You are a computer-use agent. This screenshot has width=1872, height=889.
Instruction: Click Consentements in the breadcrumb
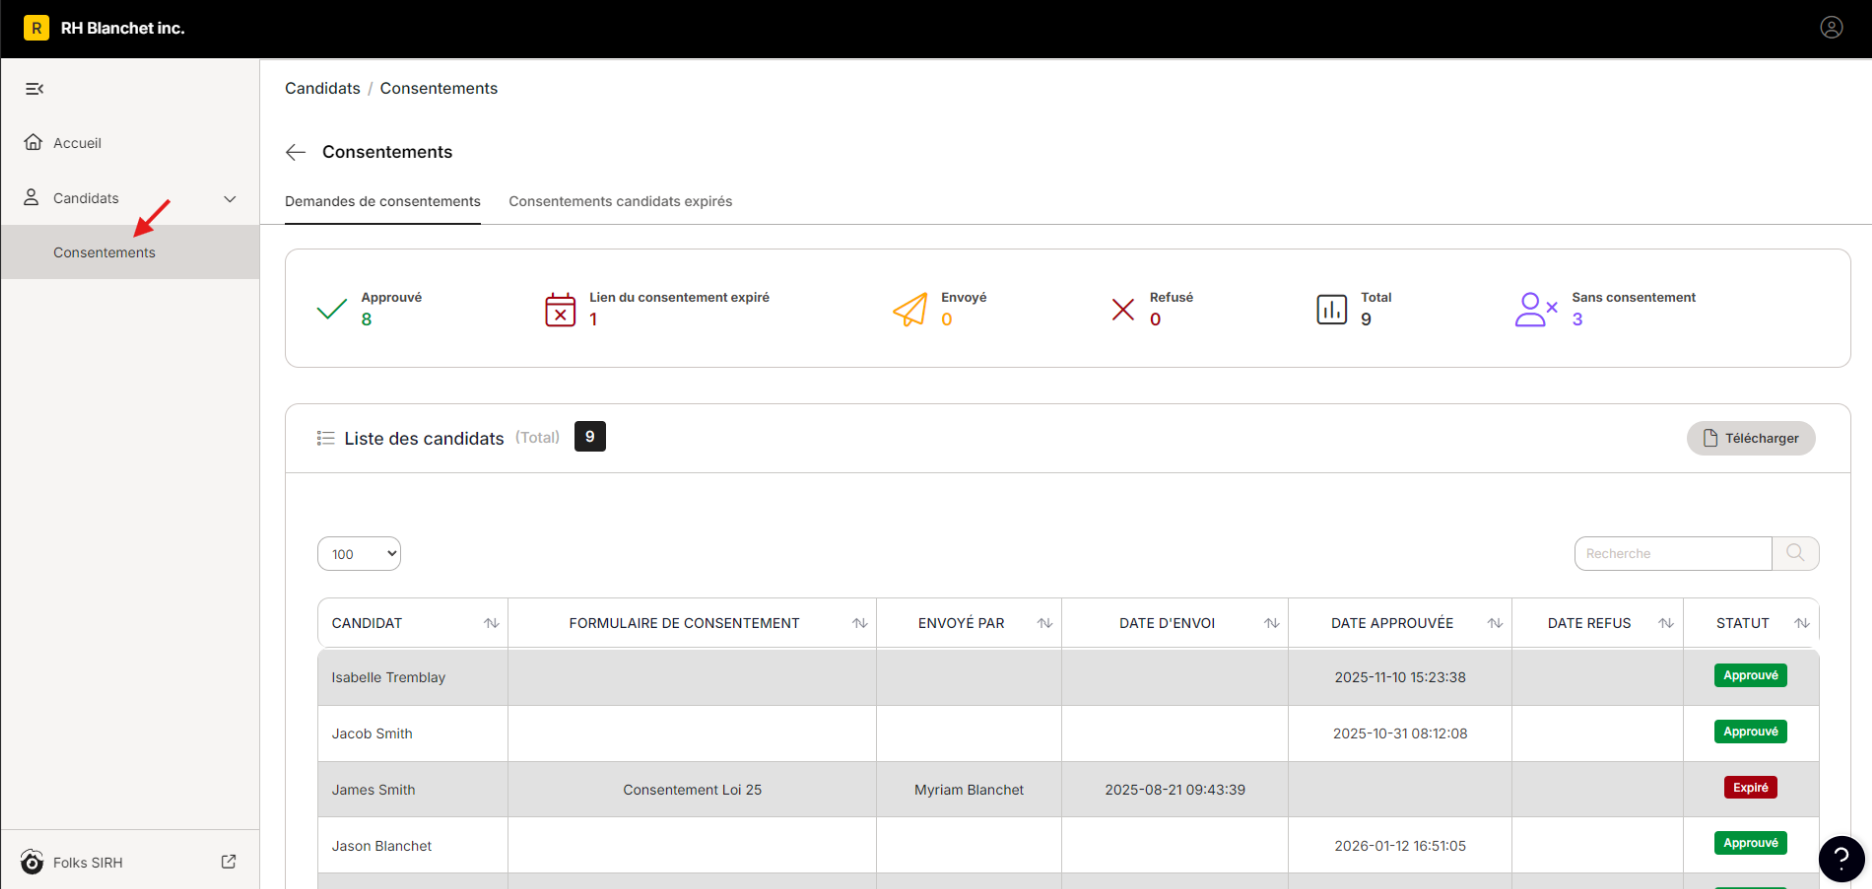click(439, 88)
